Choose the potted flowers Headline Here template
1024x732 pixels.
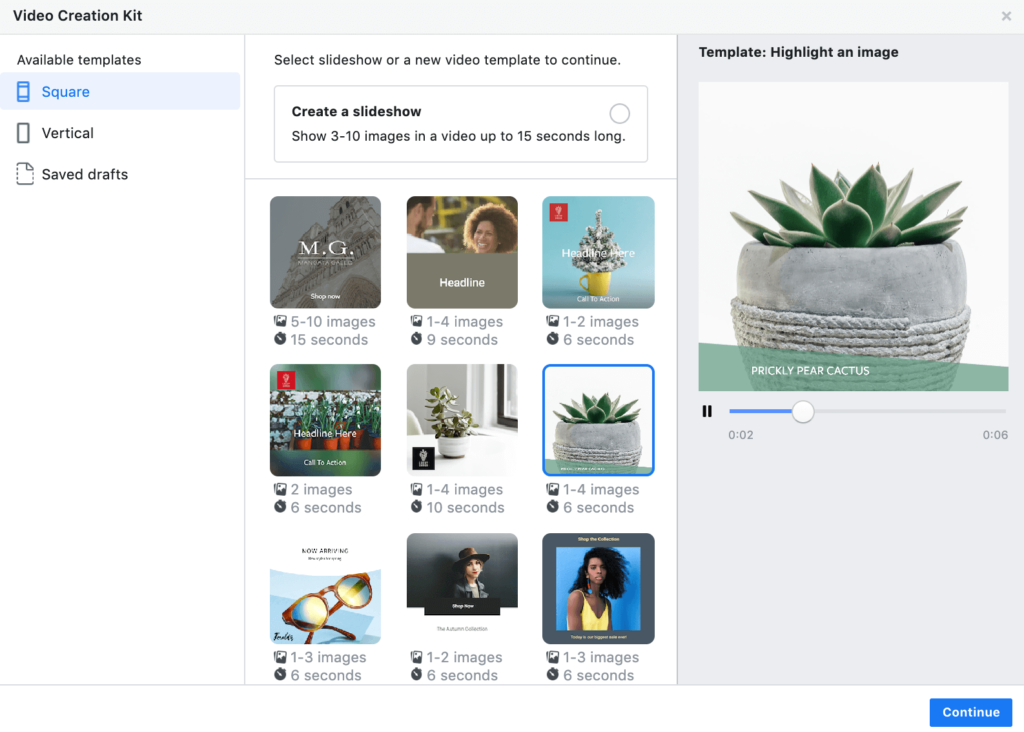click(325, 420)
